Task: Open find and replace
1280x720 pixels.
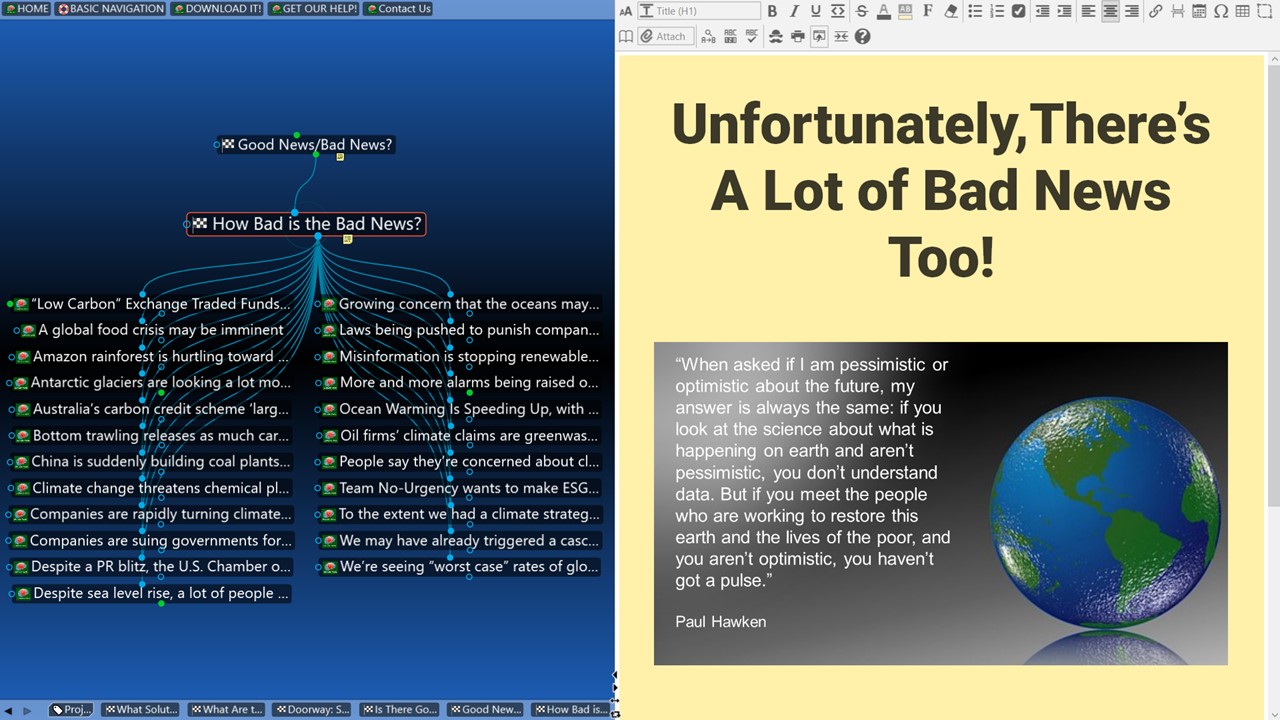Action: 708,36
